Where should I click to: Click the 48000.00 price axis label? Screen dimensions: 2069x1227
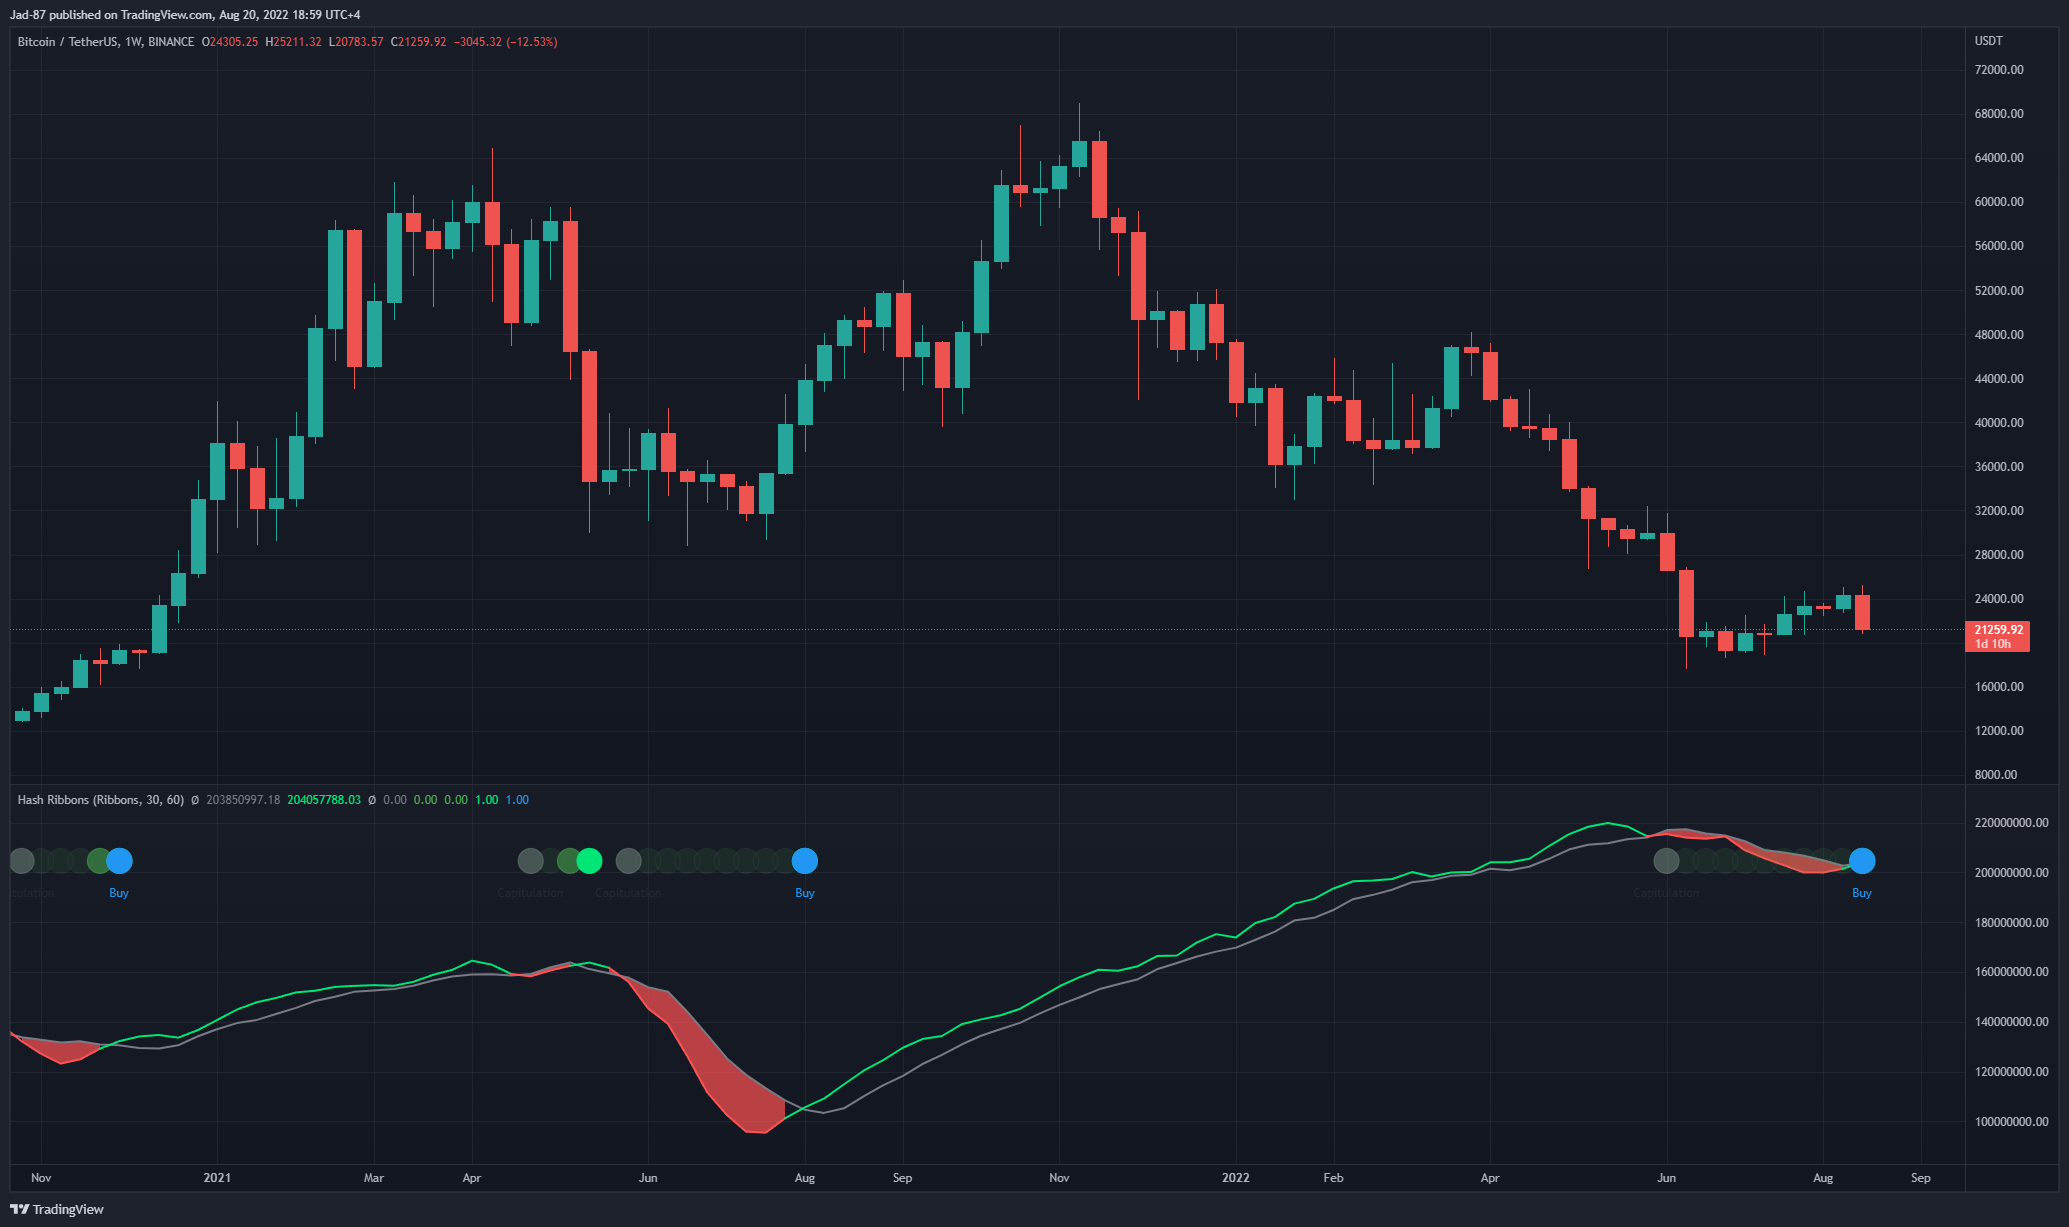coord(1999,335)
